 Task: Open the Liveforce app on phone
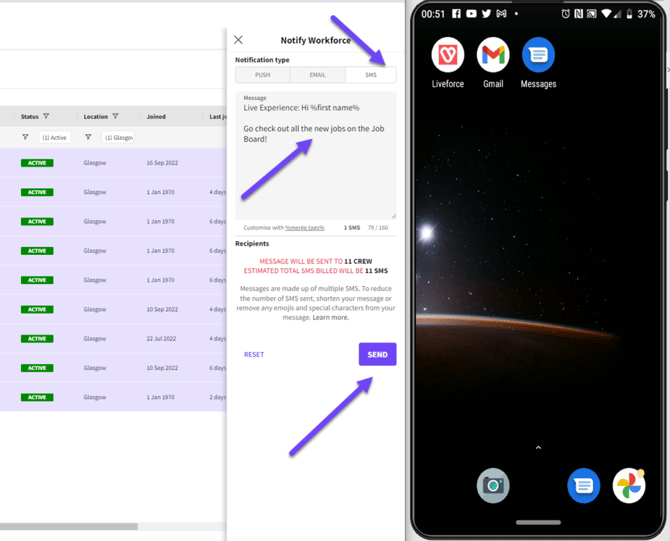point(447,55)
